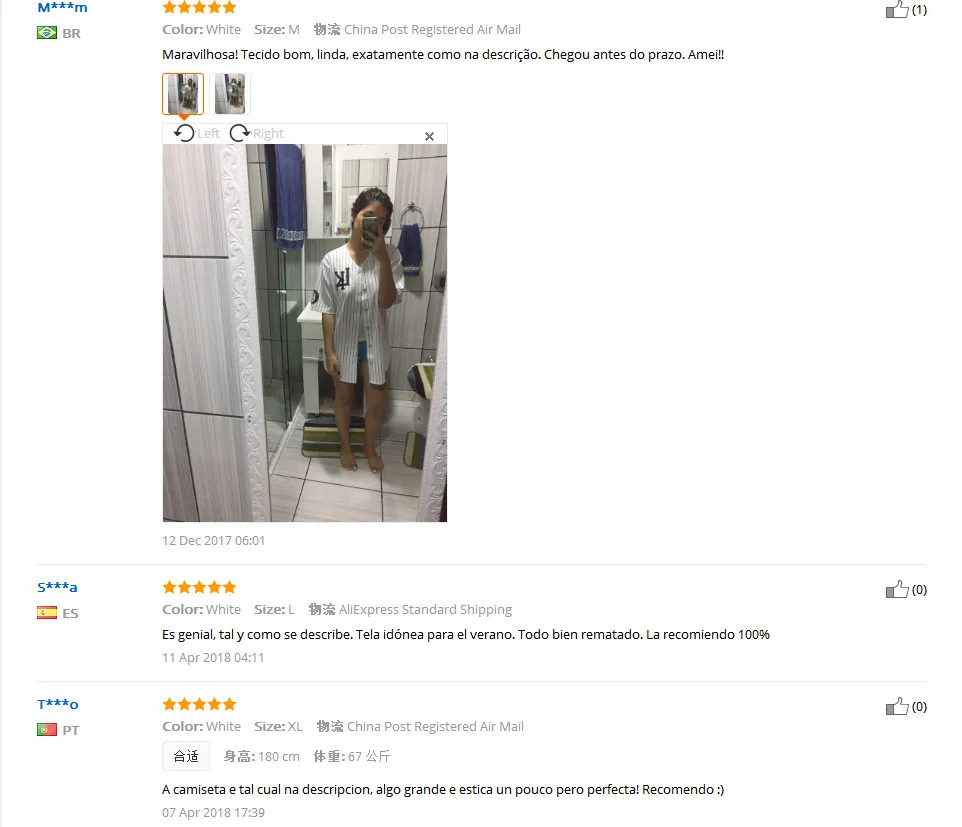The width and height of the screenshot is (962, 827).
Task: Like the review by S***a
Action: point(897,590)
